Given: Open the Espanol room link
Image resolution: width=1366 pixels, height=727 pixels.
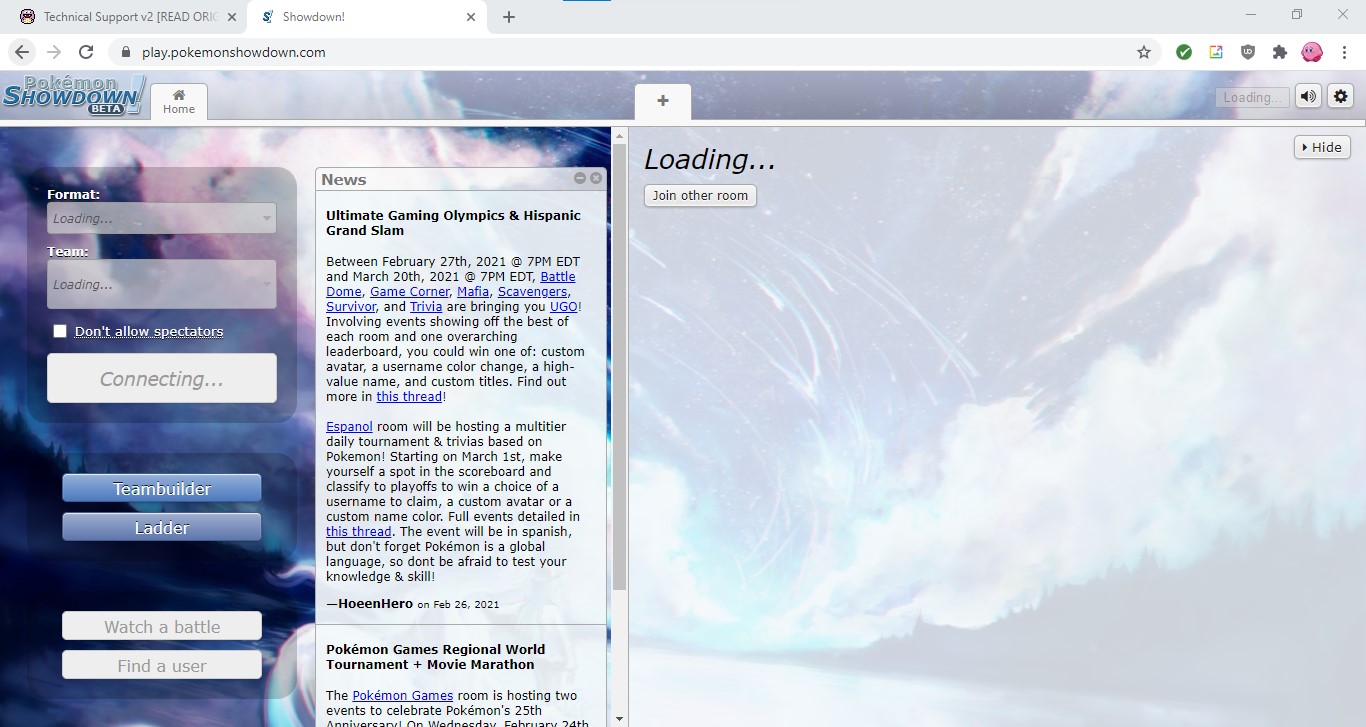Looking at the screenshot, I should (349, 427).
